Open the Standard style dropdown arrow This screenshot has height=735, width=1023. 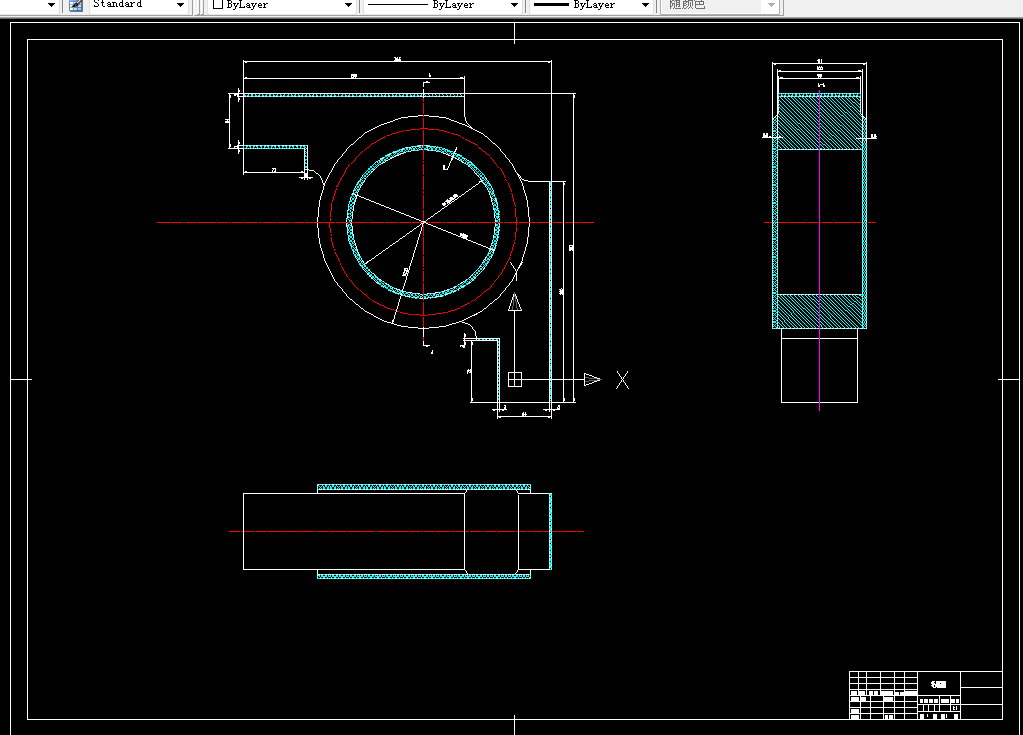(x=180, y=5)
